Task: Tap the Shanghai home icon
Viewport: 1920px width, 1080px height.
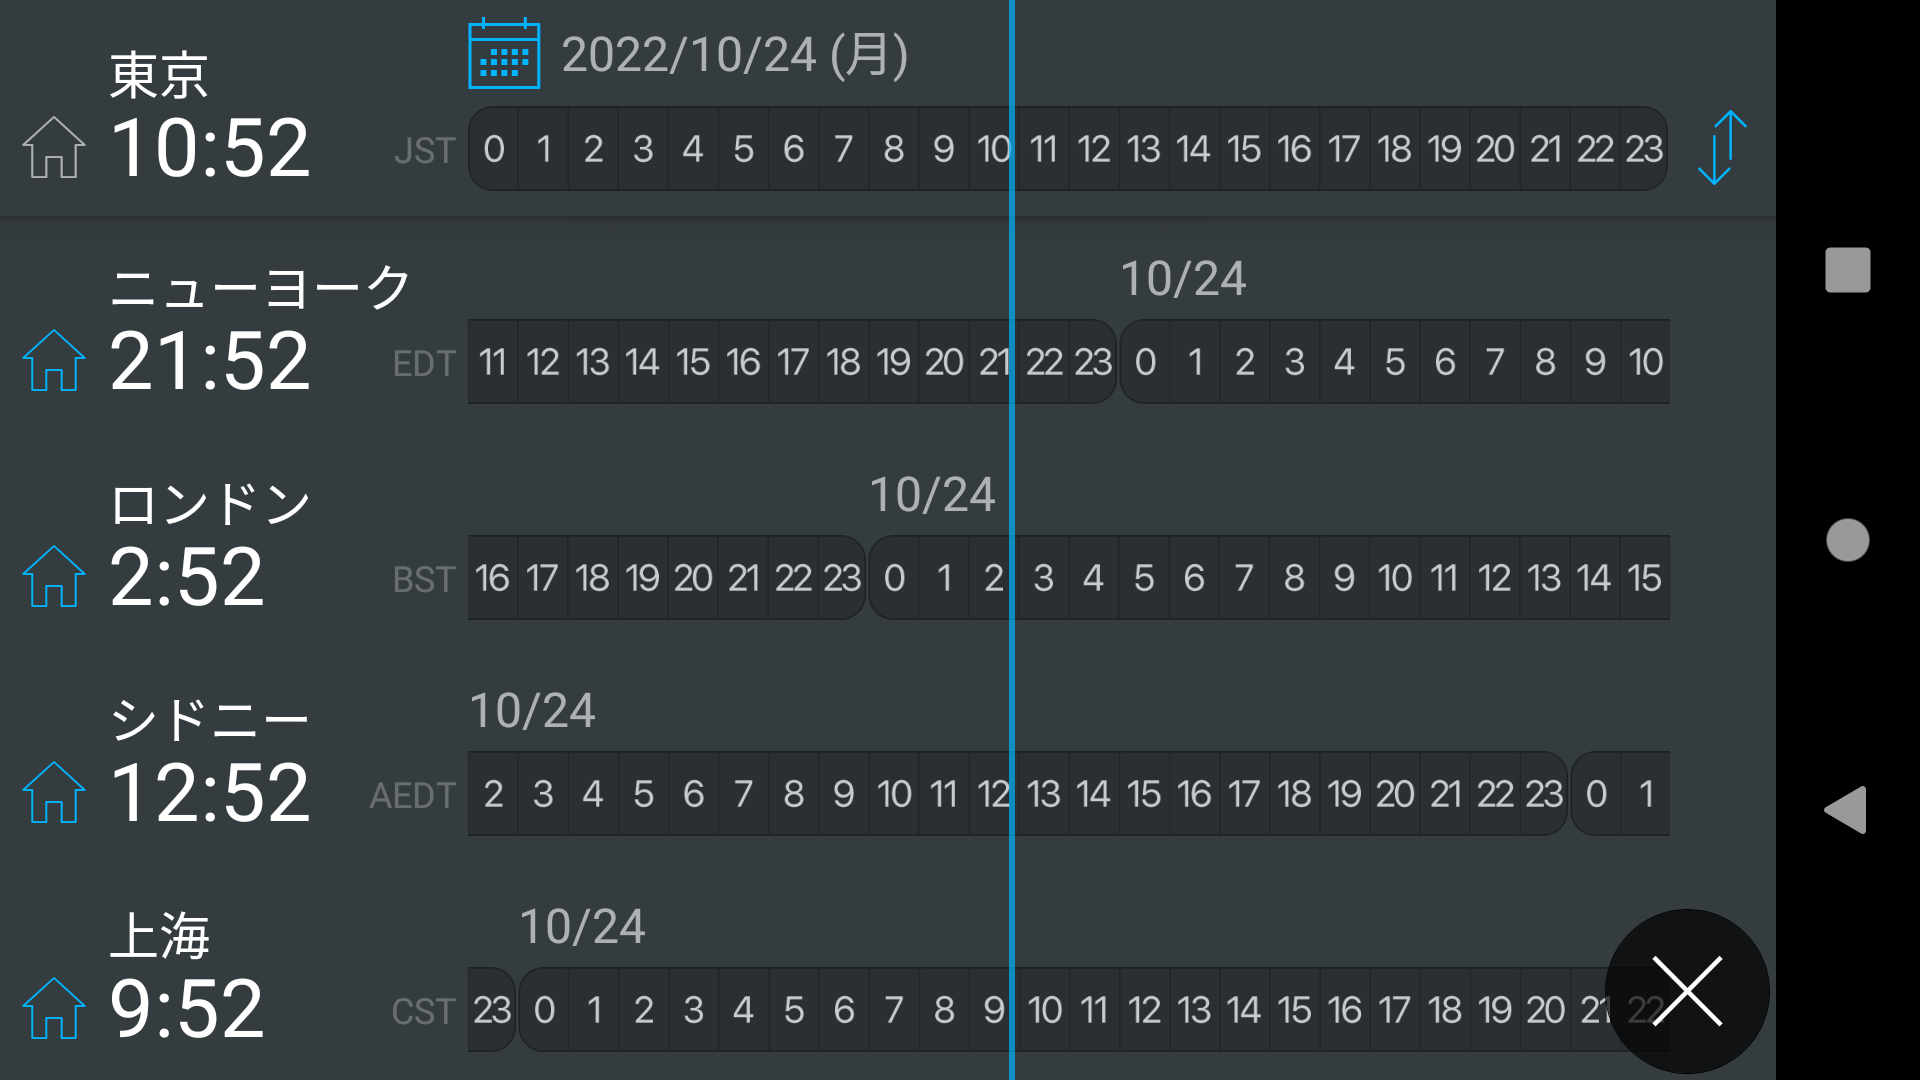Action: pyautogui.click(x=54, y=1009)
